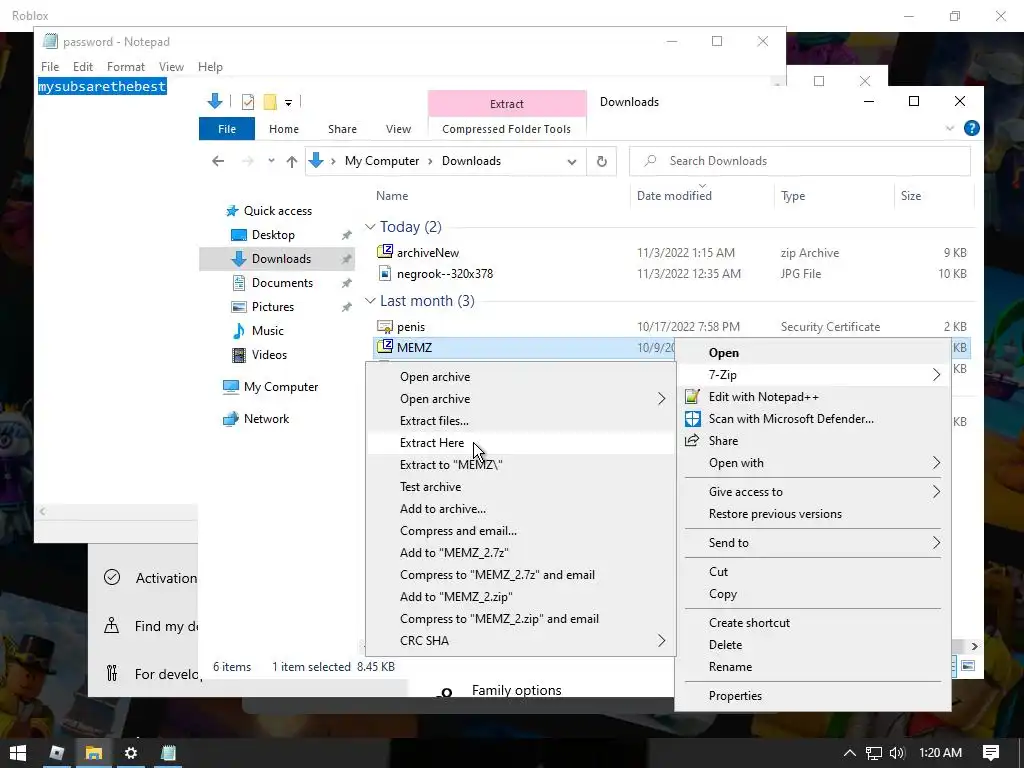Open Notepad's Edit menu
The width and height of the screenshot is (1024, 768).
click(82, 67)
